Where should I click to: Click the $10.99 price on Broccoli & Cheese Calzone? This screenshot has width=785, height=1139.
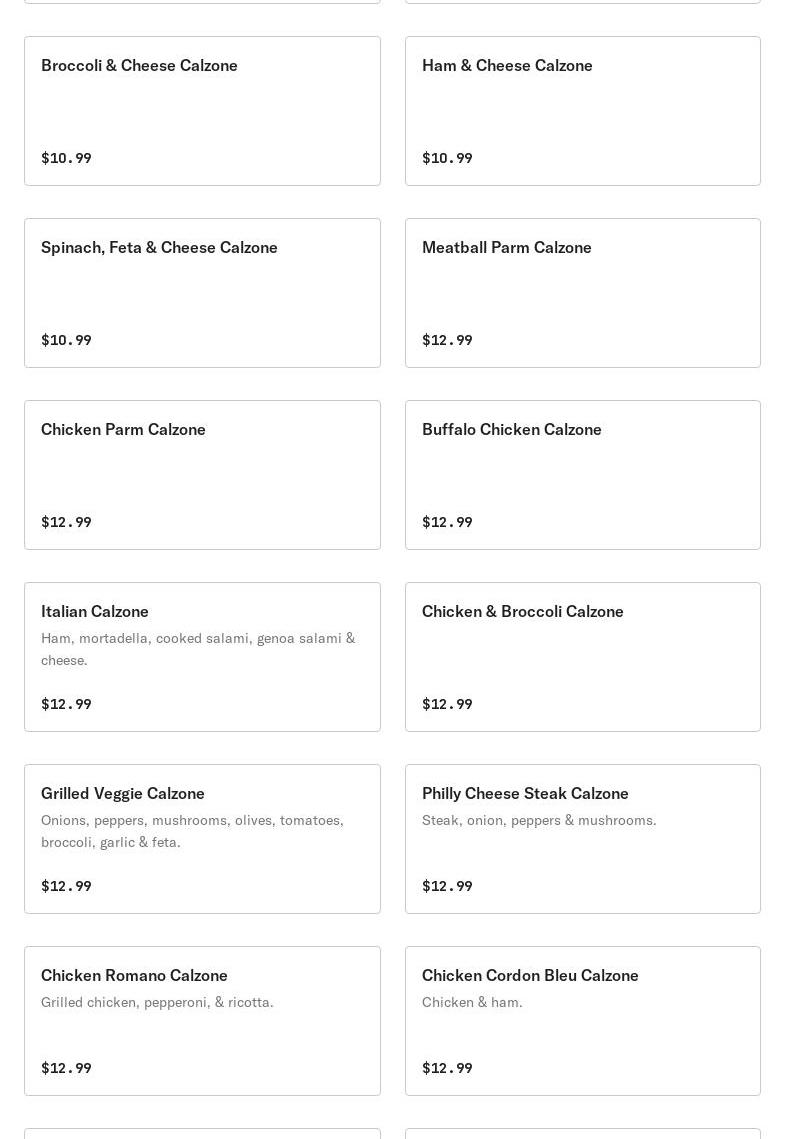pos(66,158)
